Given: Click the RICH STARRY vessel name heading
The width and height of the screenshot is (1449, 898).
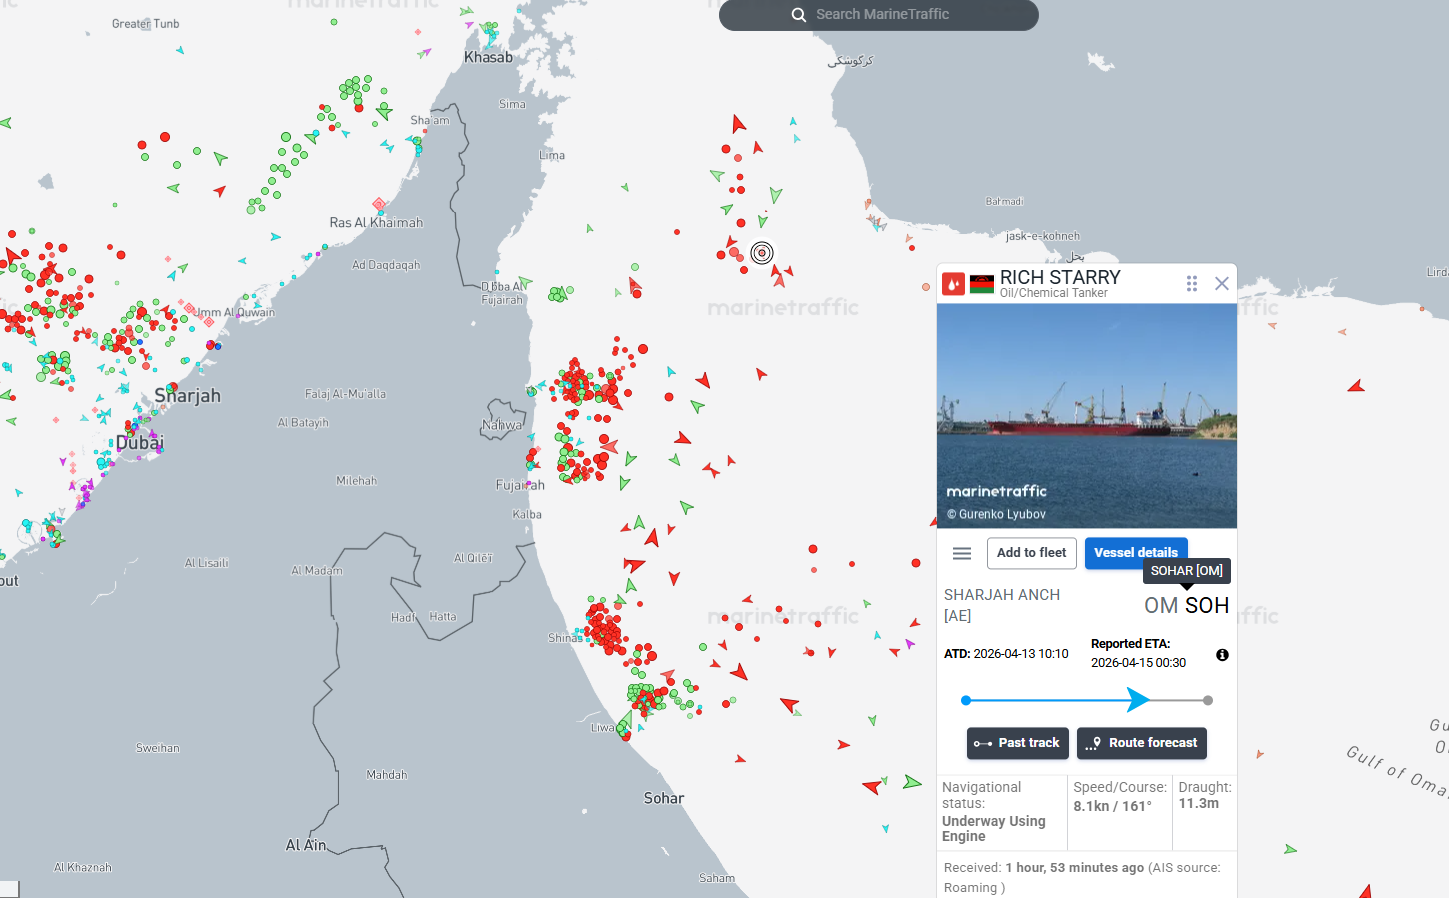Looking at the screenshot, I should (1060, 277).
